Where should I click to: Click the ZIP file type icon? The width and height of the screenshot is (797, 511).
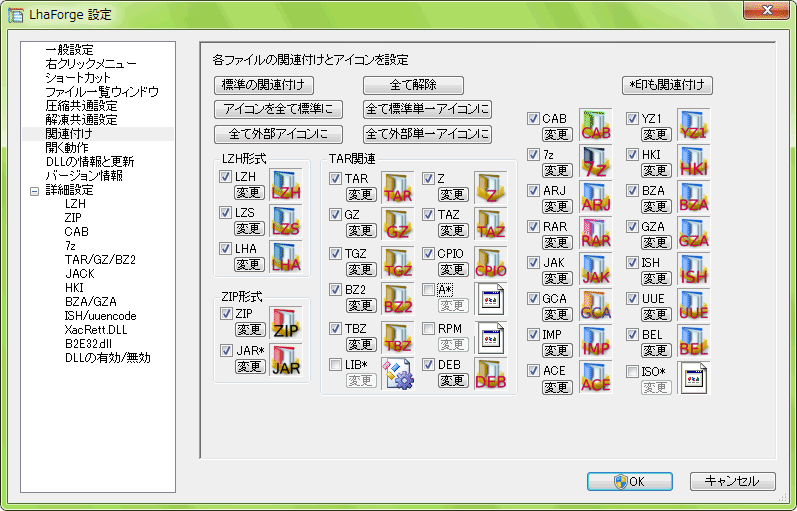(286, 322)
